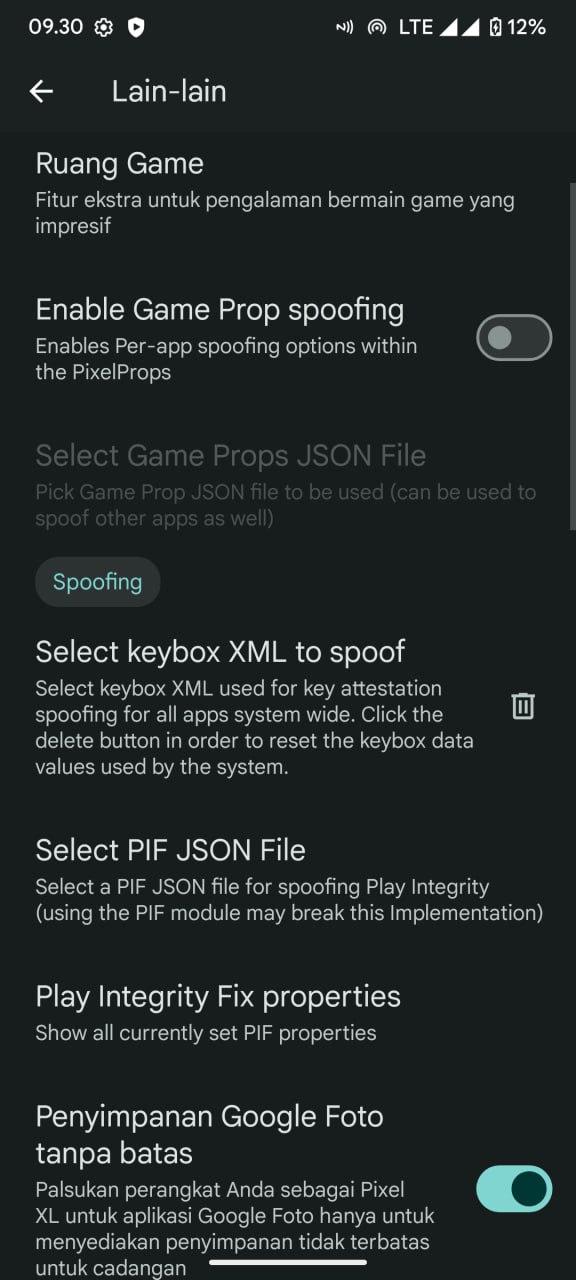Screen dimensions: 576x1280
Task: Tap the back arrow icon
Action: coord(41,91)
